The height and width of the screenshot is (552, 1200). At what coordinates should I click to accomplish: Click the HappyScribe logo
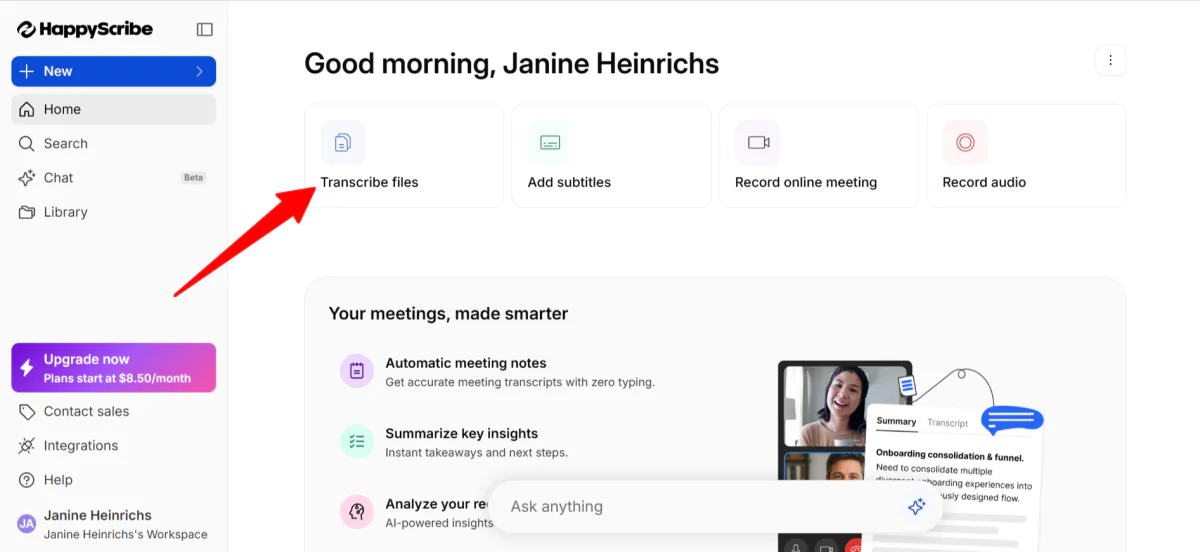(x=85, y=29)
